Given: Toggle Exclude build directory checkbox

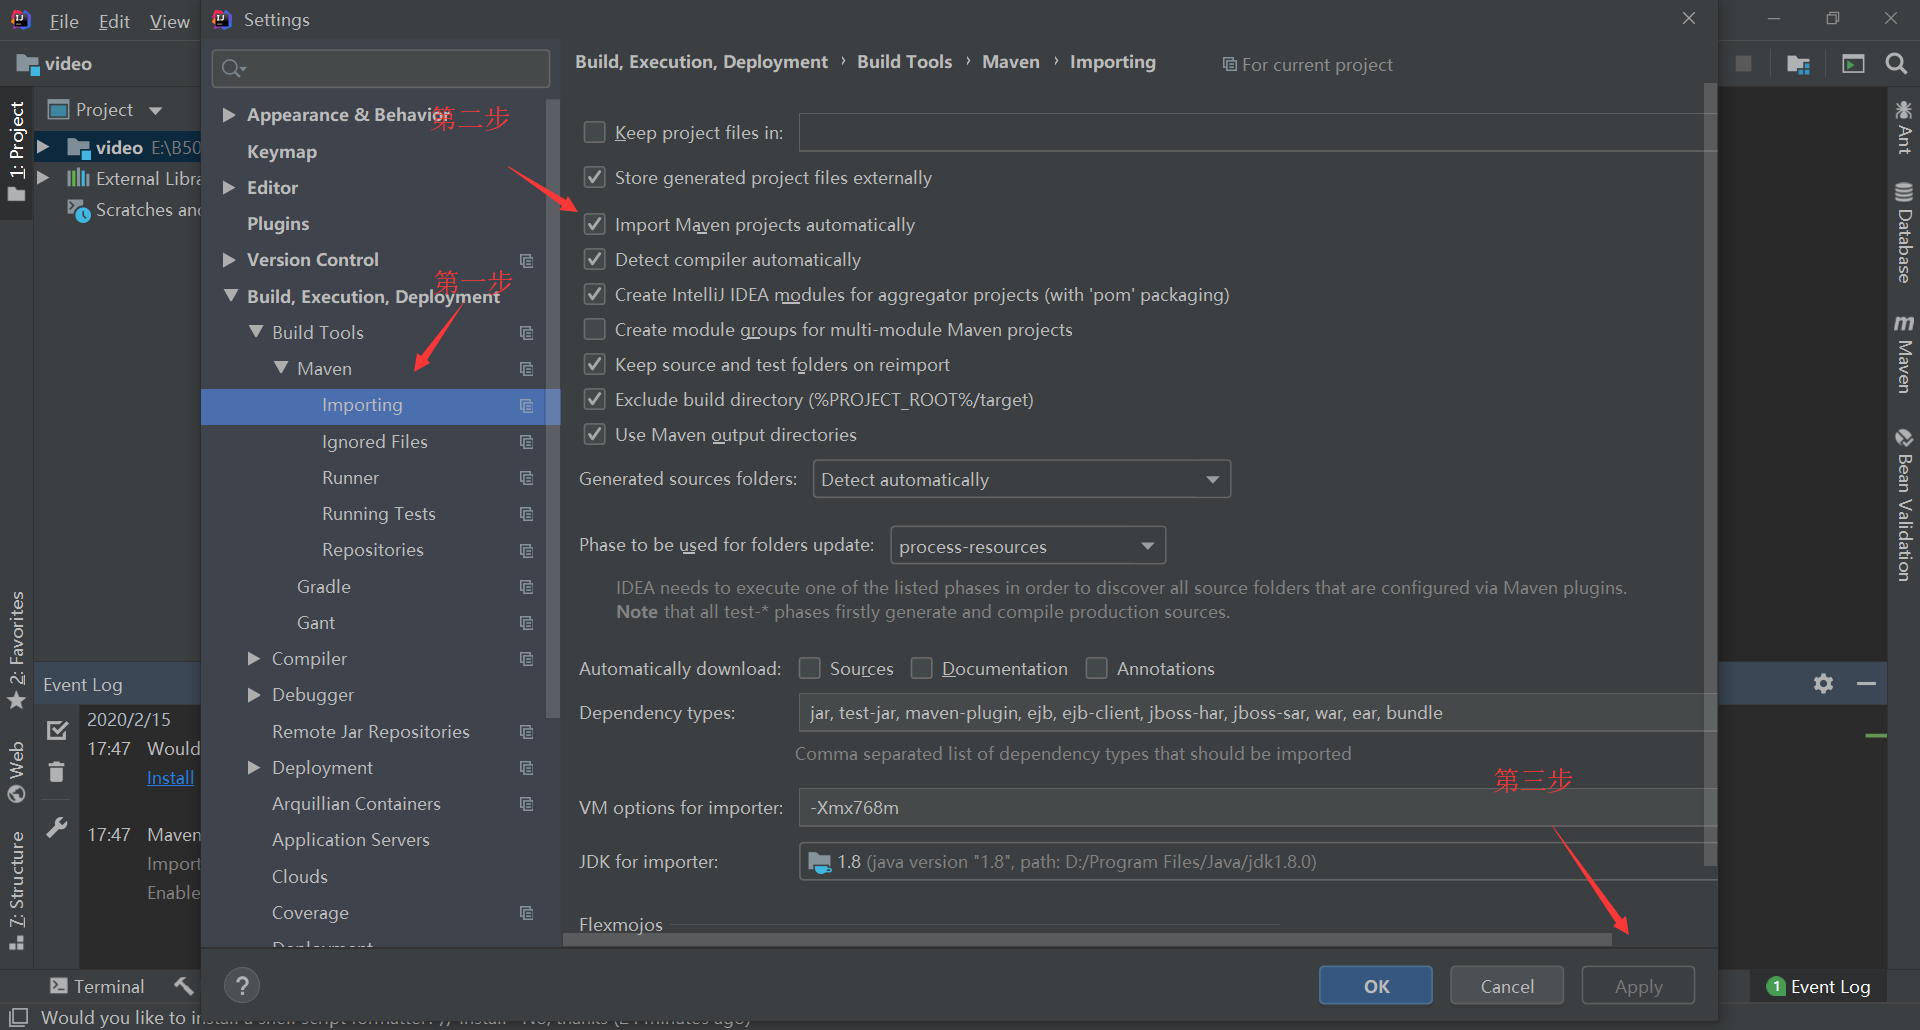Looking at the screenshot, I should 594,399.
